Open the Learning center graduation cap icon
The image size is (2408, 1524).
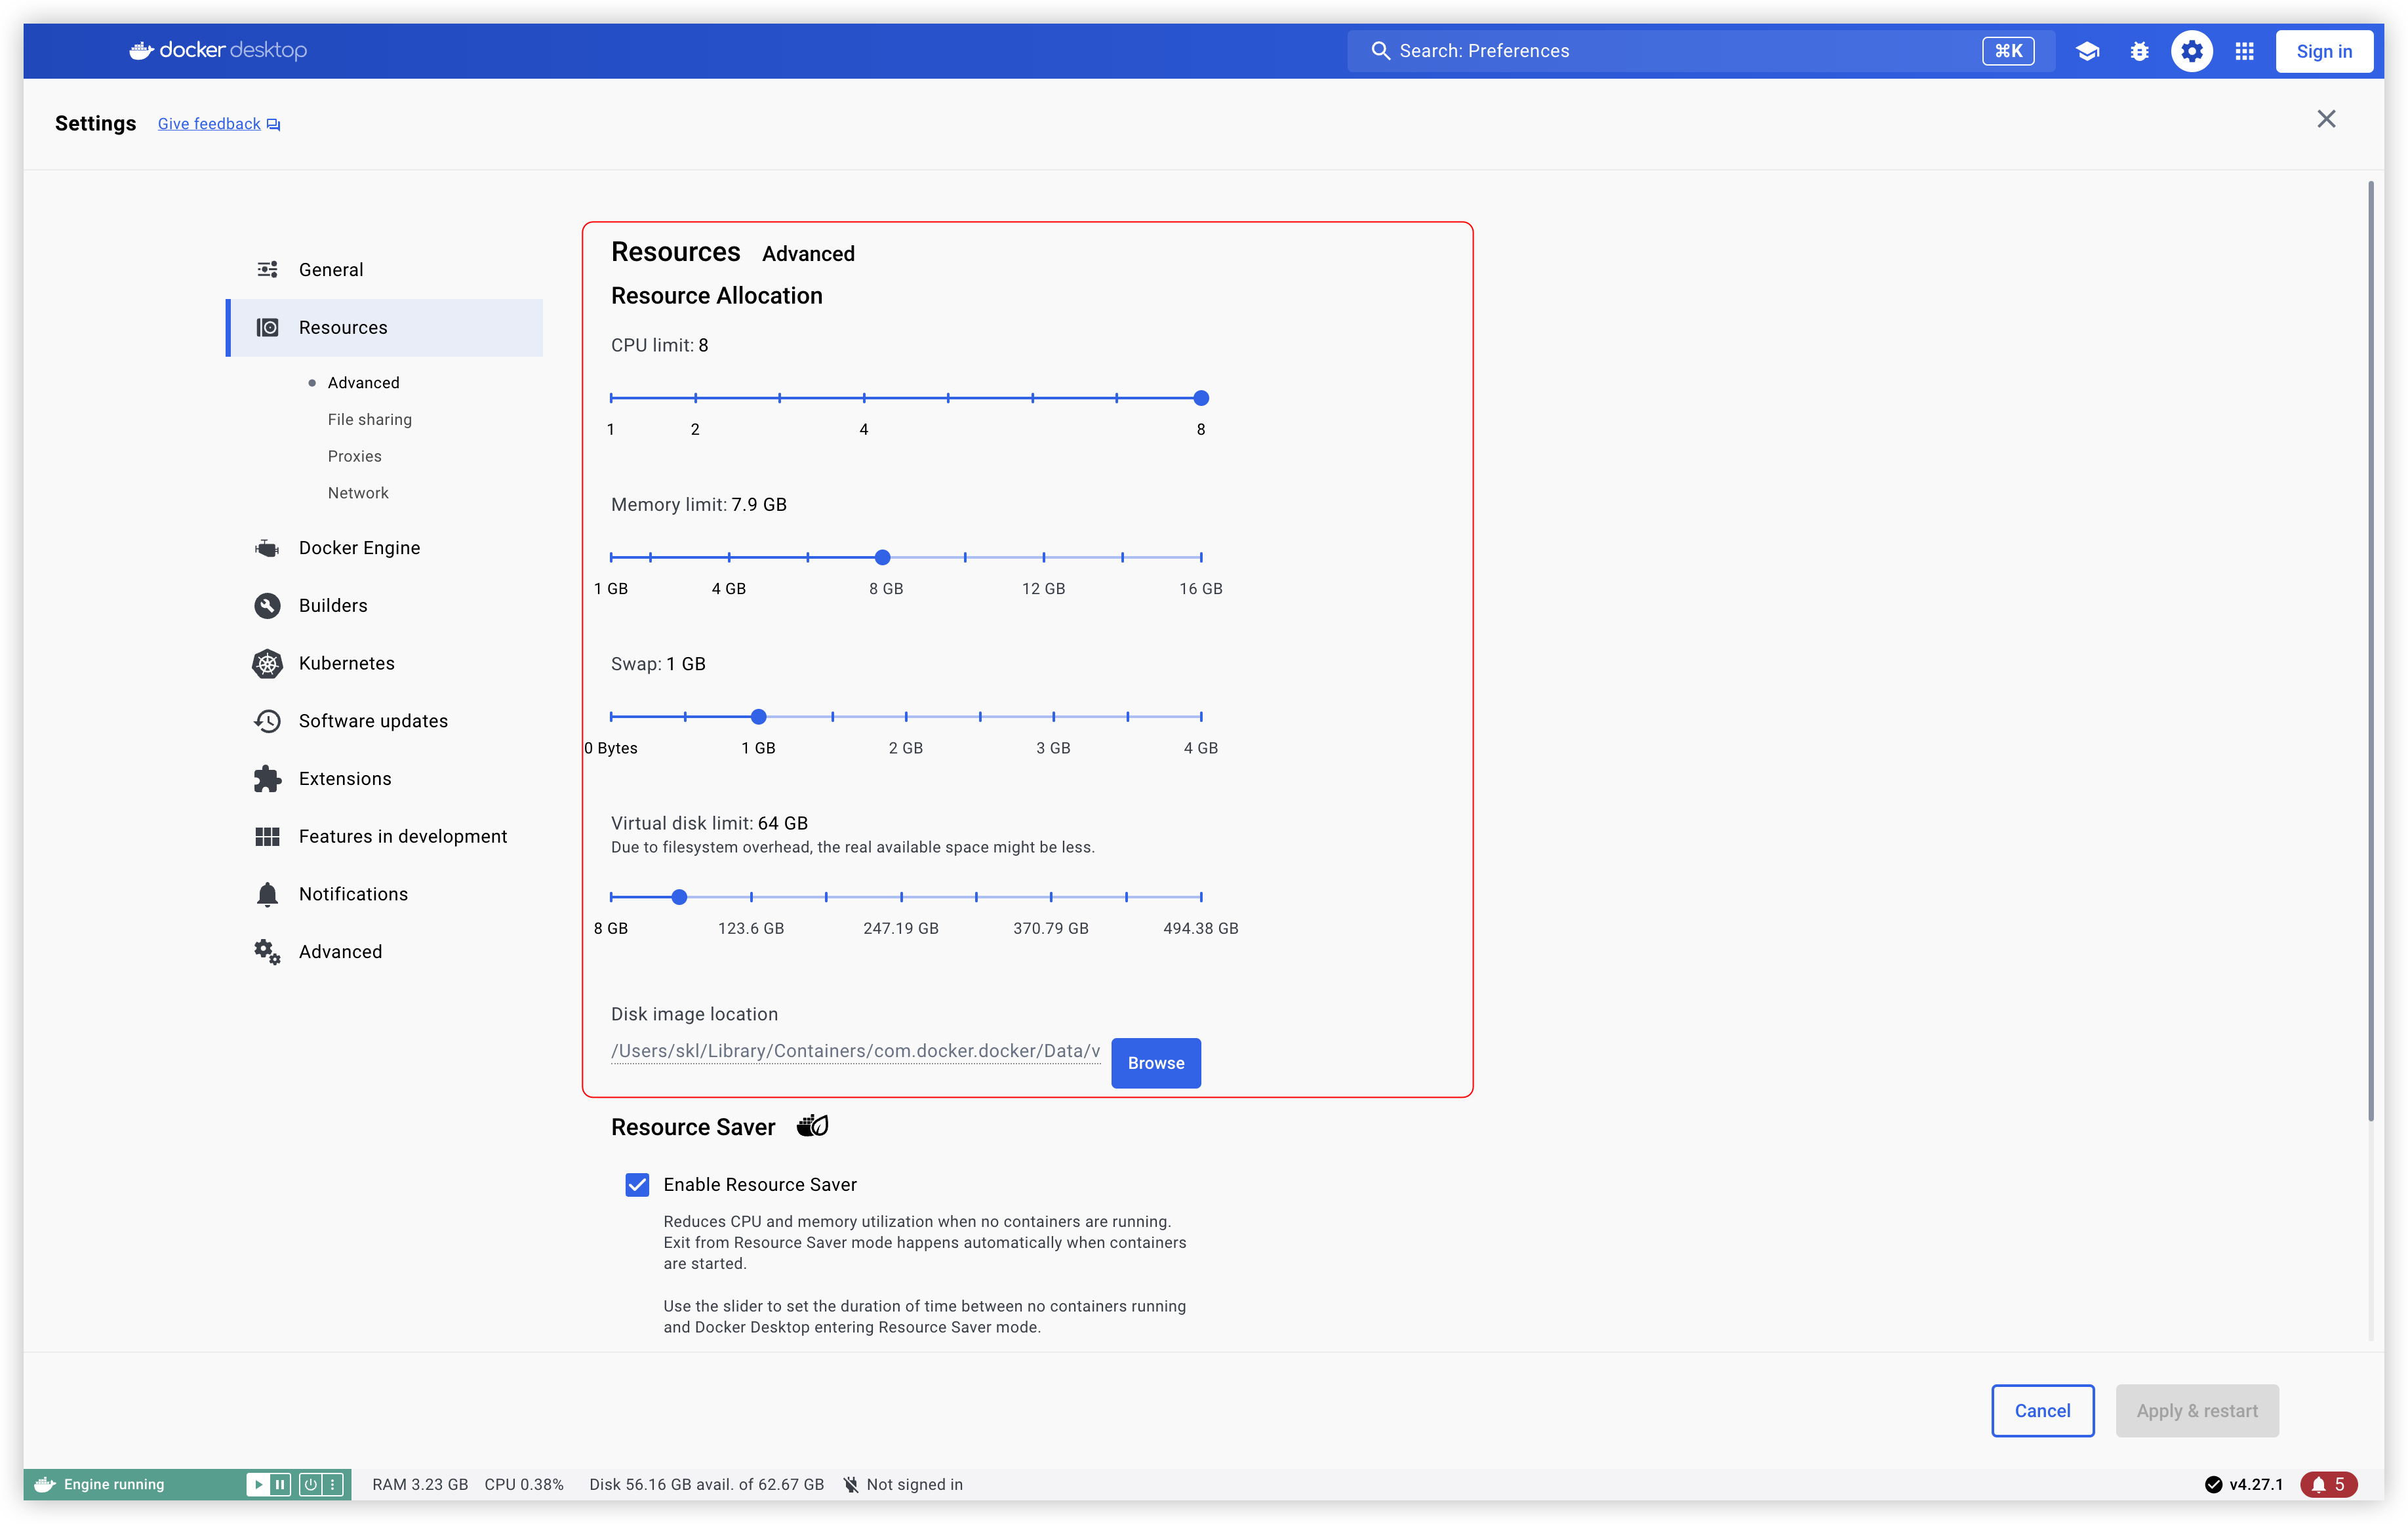pyautogui.click(x=2087, y=51)
